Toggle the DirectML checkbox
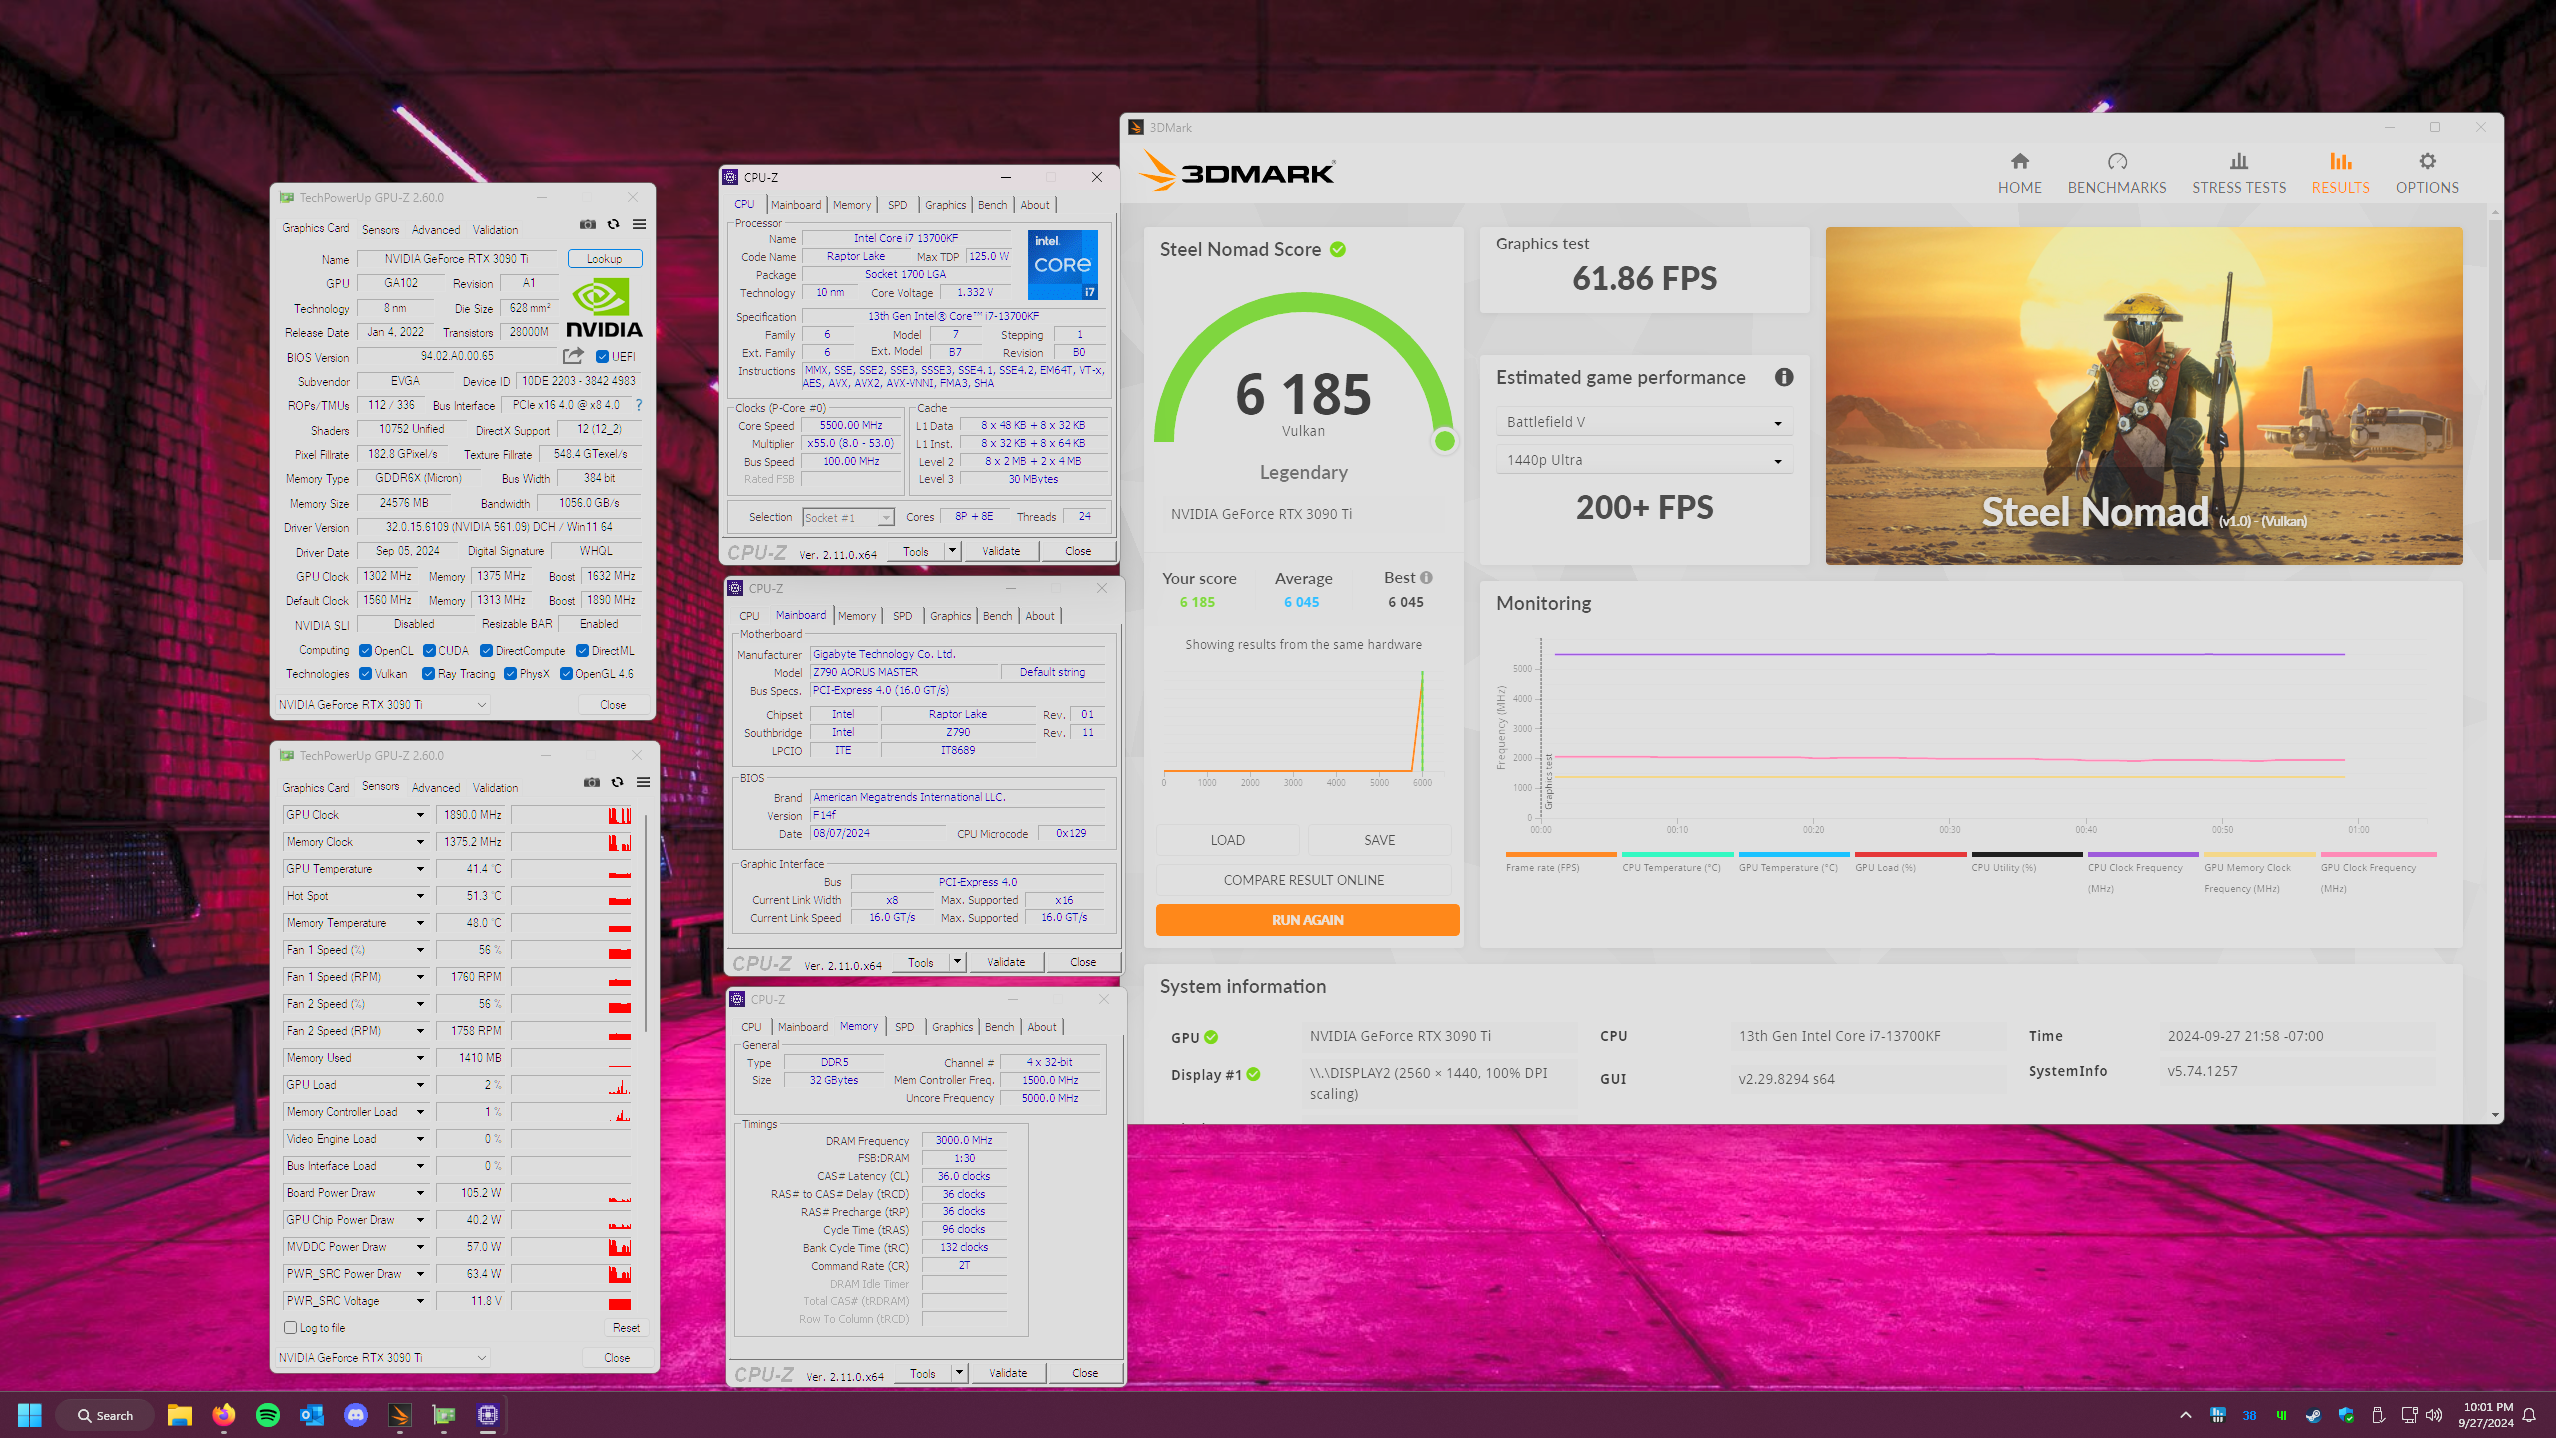This screenshot has width=2556, height=1438. coord(582,650)
